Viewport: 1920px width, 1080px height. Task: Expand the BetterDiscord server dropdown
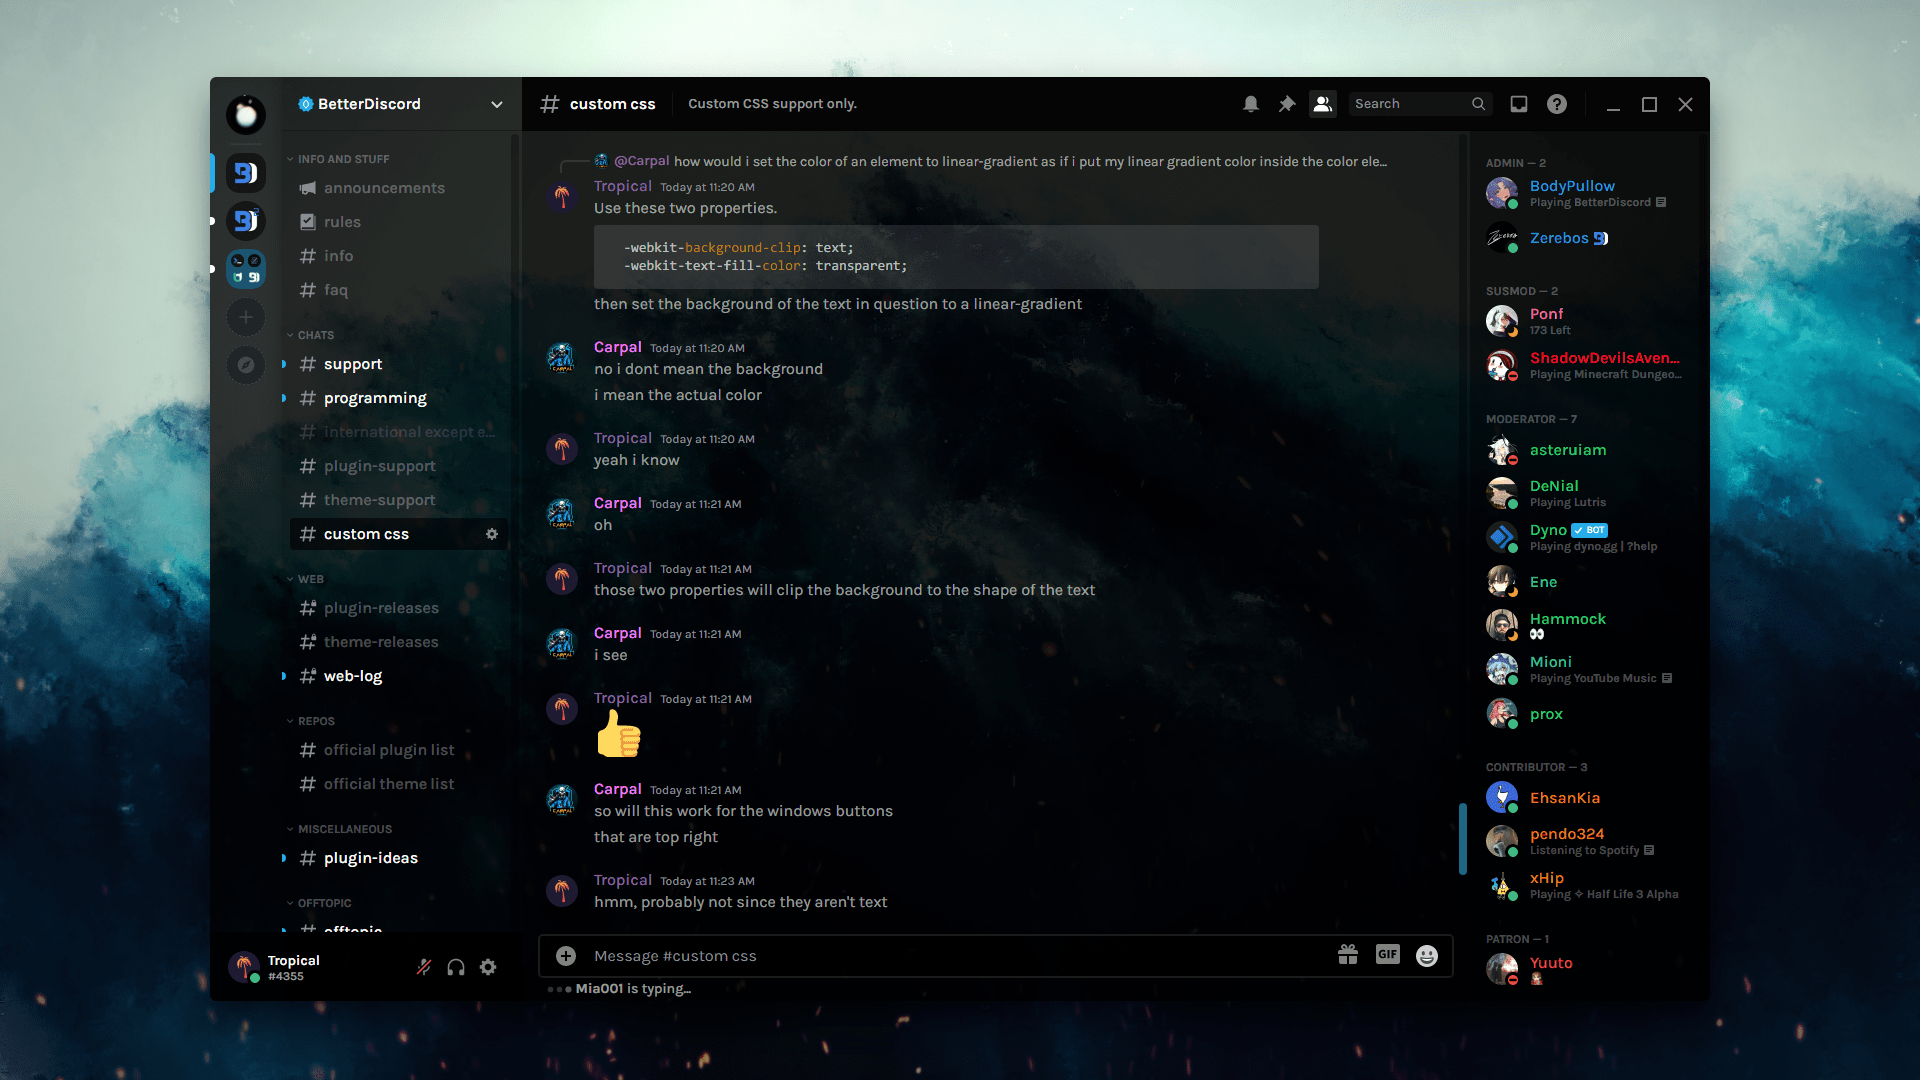coord(497,103)
